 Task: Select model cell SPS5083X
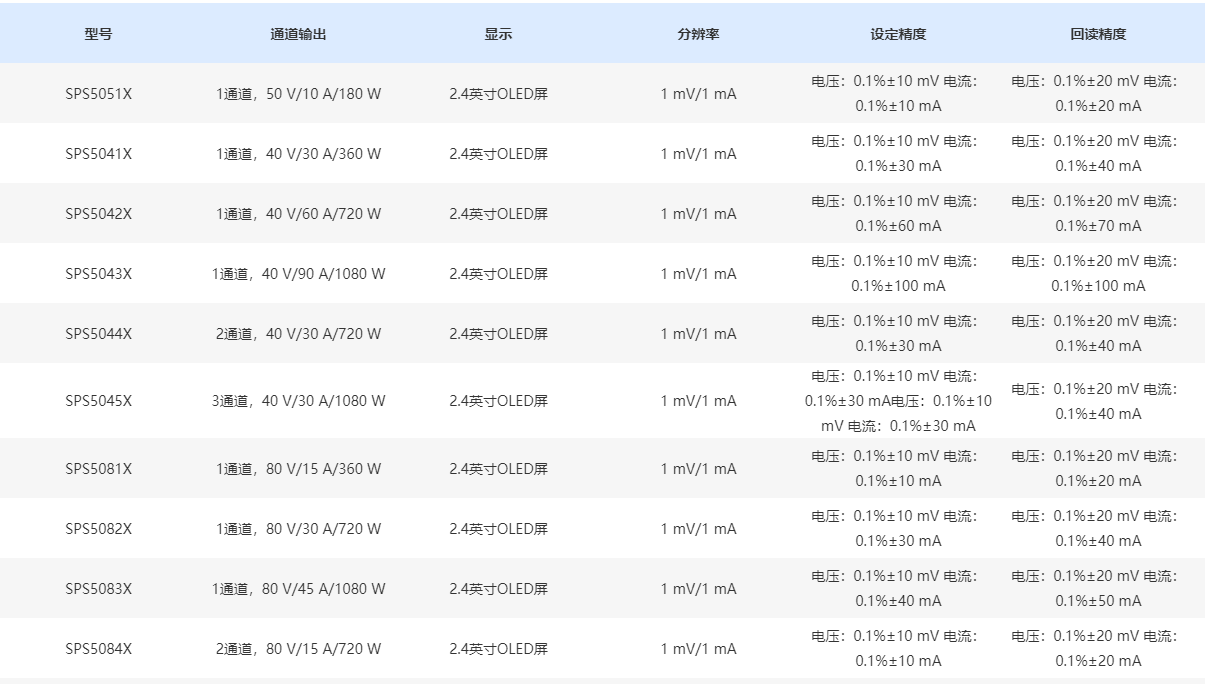point(98,589)
